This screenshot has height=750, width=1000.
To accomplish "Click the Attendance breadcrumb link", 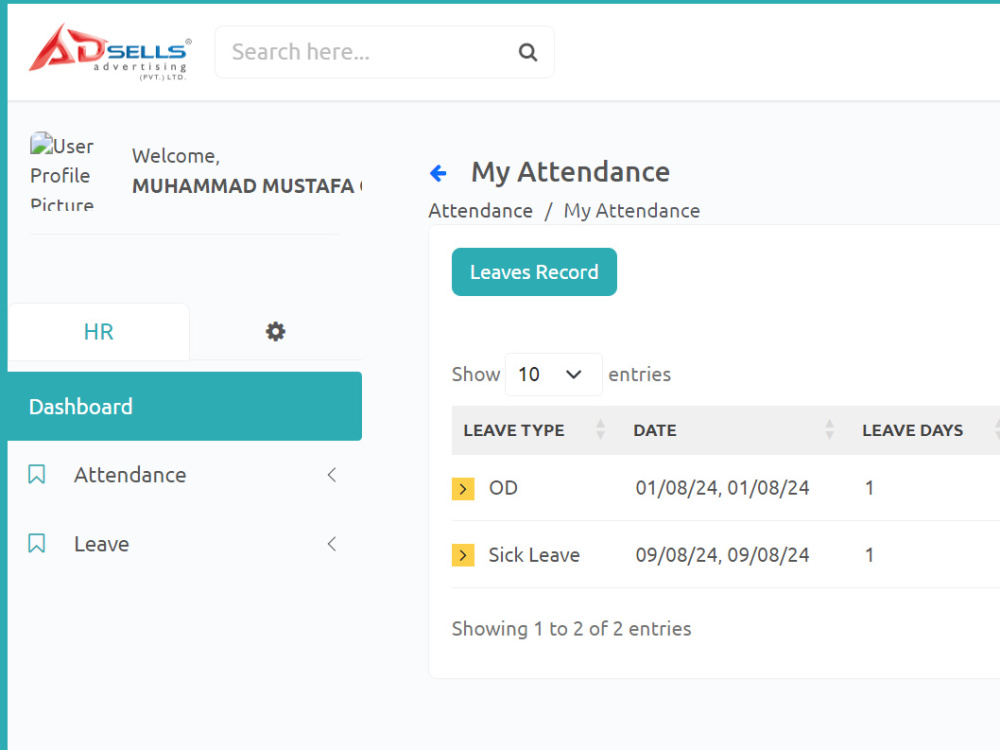I will (x=480, y=211).
